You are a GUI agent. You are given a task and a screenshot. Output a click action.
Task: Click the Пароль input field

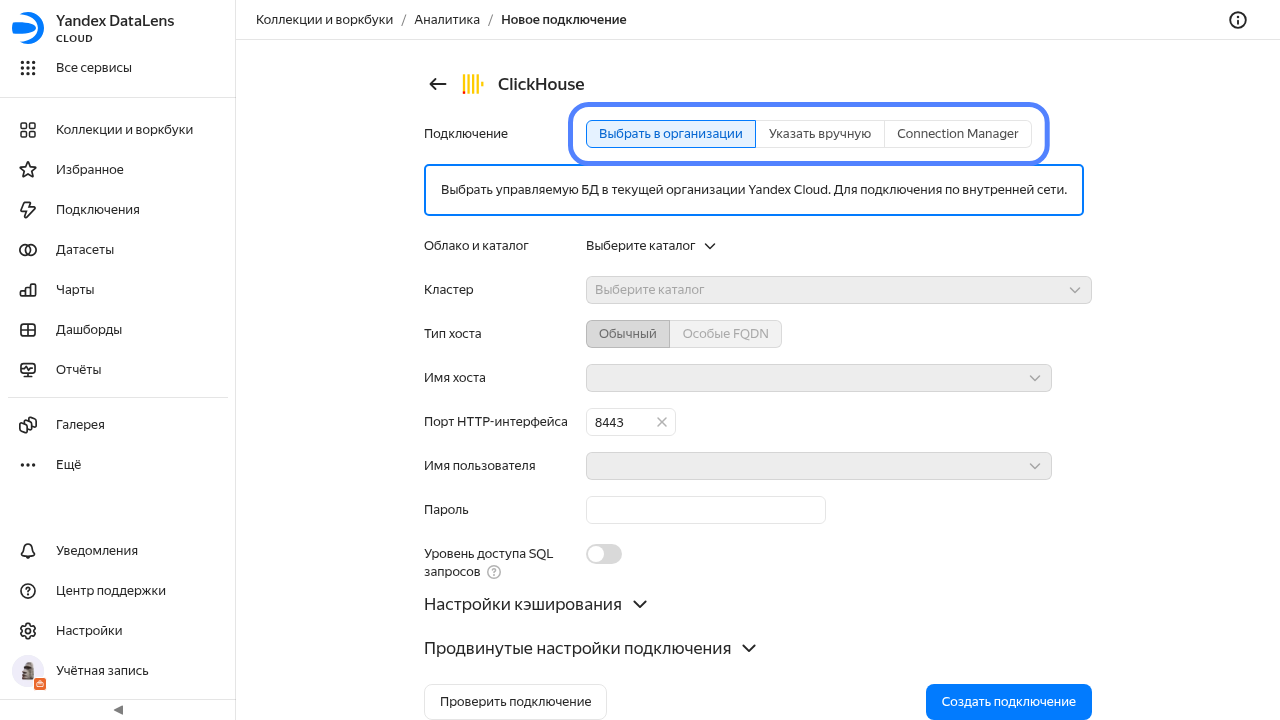click(706, 510)
